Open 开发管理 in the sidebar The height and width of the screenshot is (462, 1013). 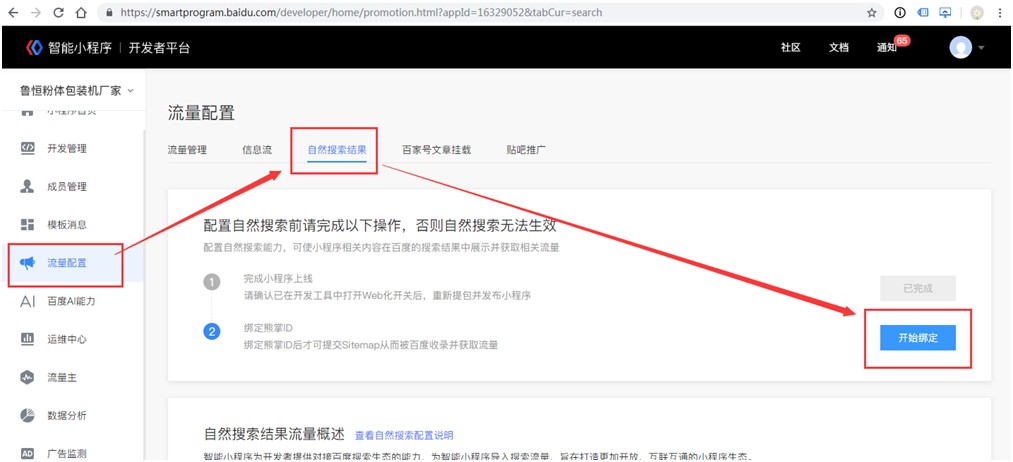click(66, 149)
